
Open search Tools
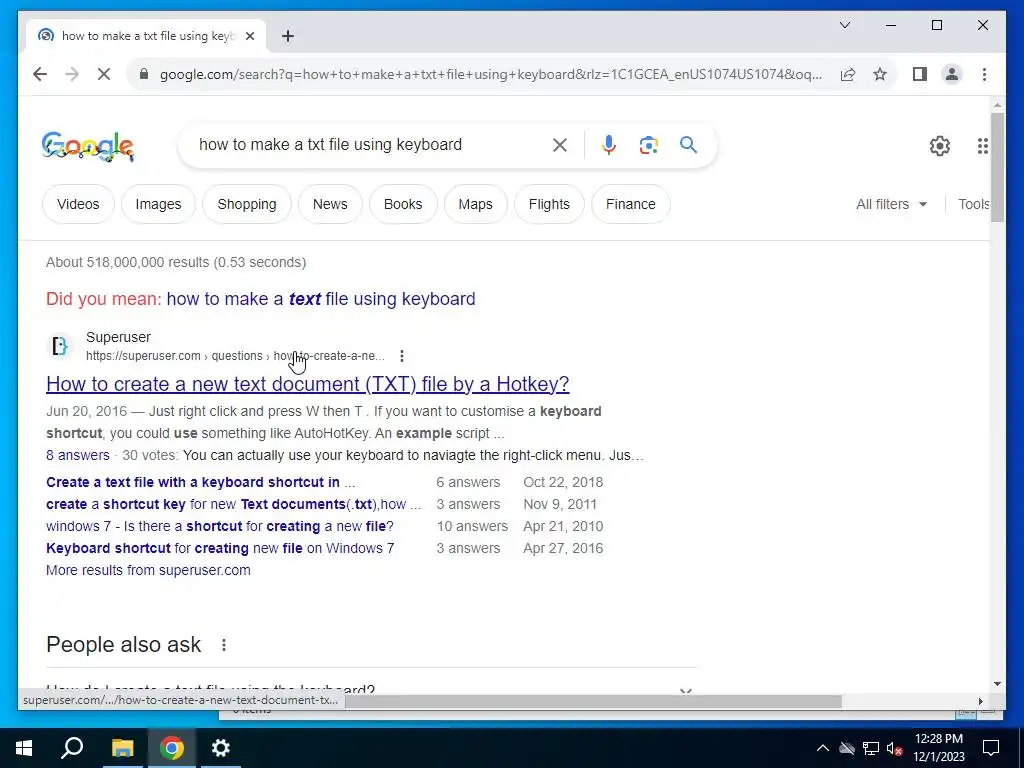(x=973, y=204)
